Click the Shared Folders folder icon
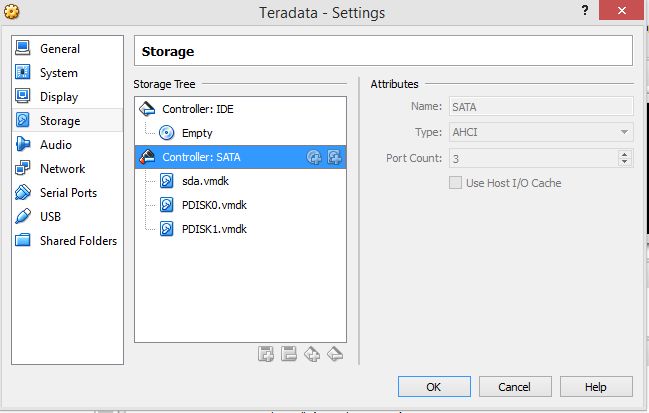This screenshot has width=649, height=413. [23, 240]
